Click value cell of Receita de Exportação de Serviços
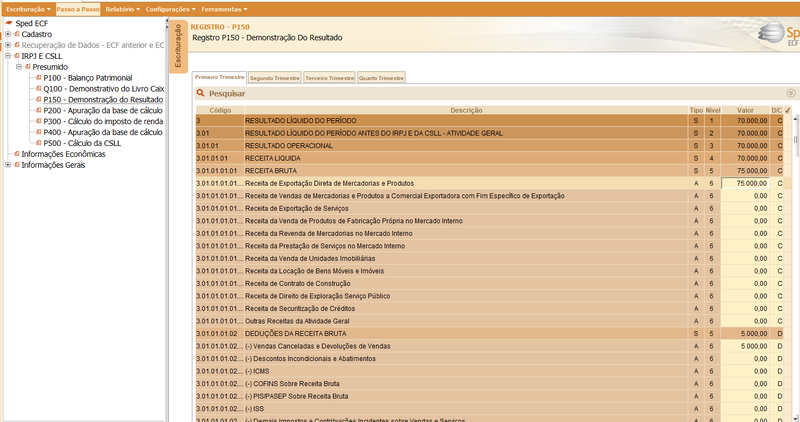This screenshot has height=422, width=800. pos(745,208)
